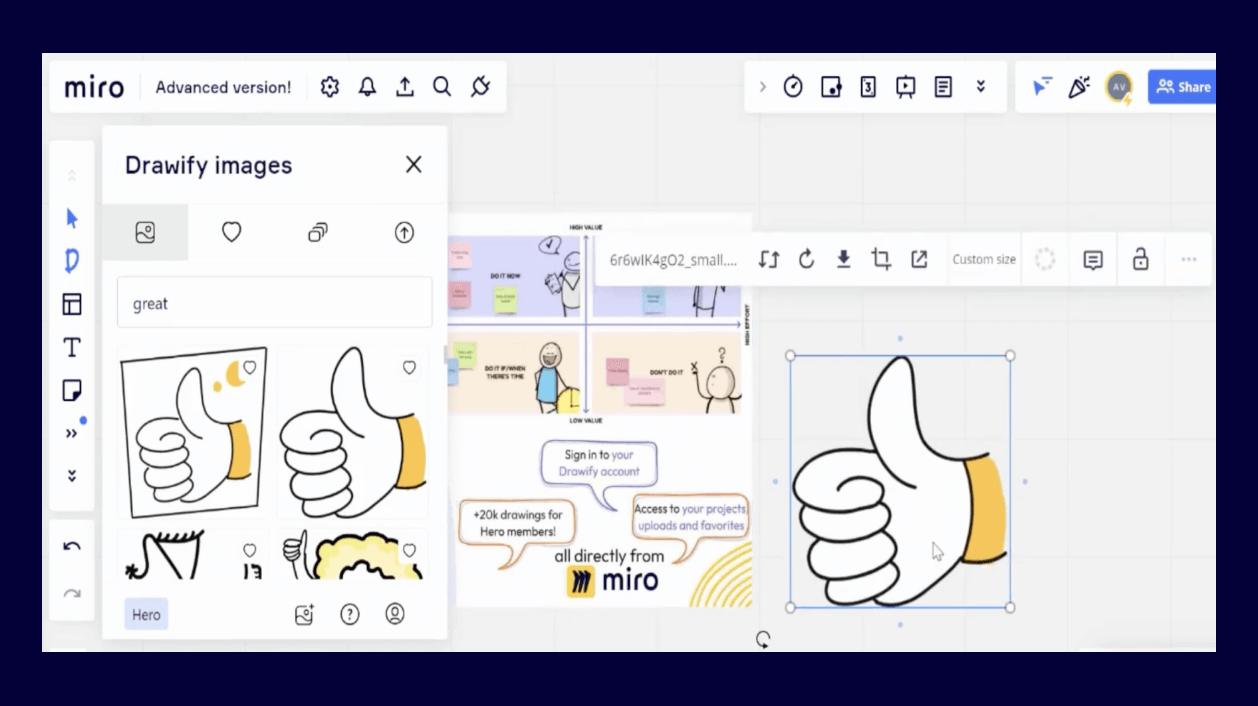Open the more options ellipsis on image toolbar
This screenshot has height=706, width=1258.
coord(1188,258)
